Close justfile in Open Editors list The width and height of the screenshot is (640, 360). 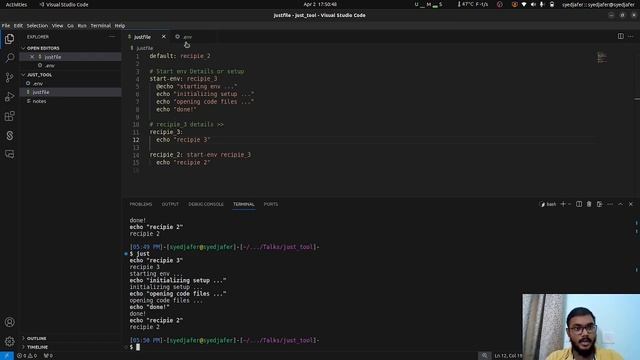[x=32, y=57]
